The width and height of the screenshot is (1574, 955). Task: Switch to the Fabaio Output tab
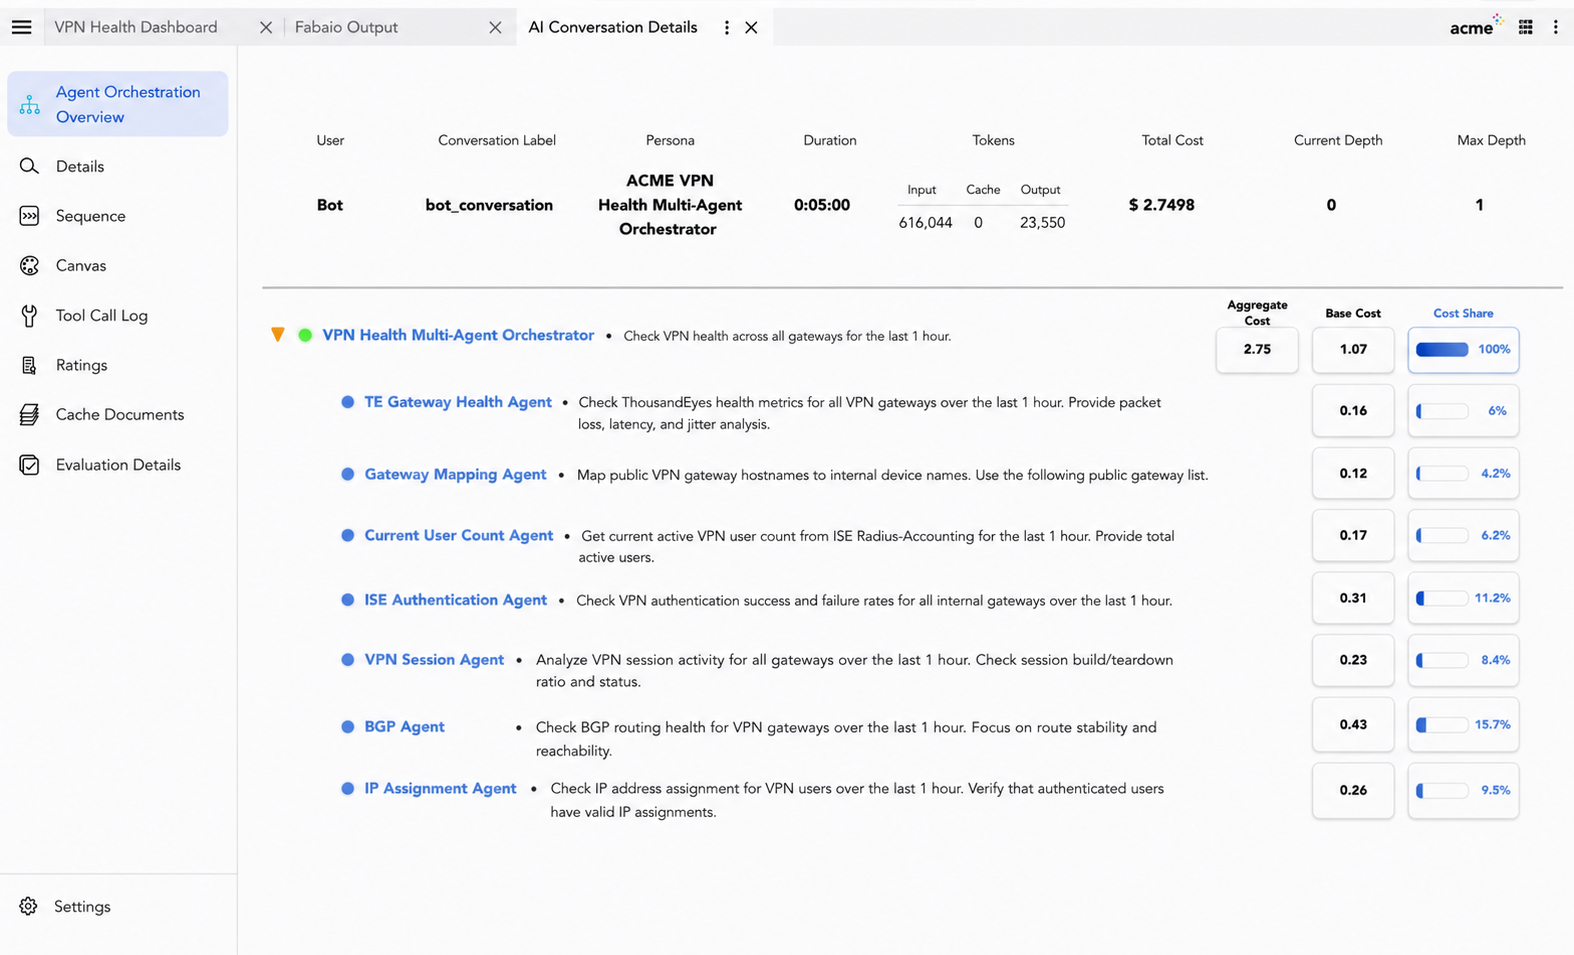tap(346, 27)
